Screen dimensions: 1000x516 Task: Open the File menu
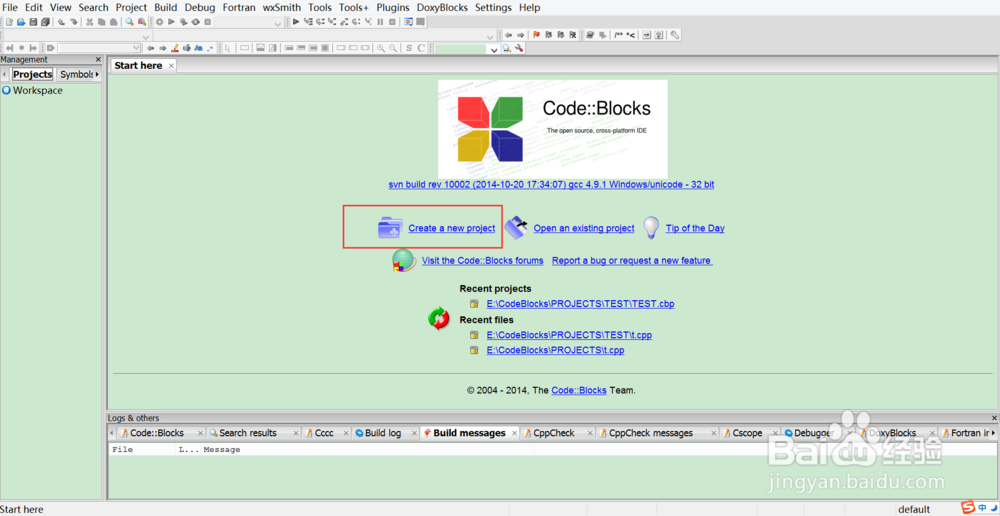tap(10, 8)
